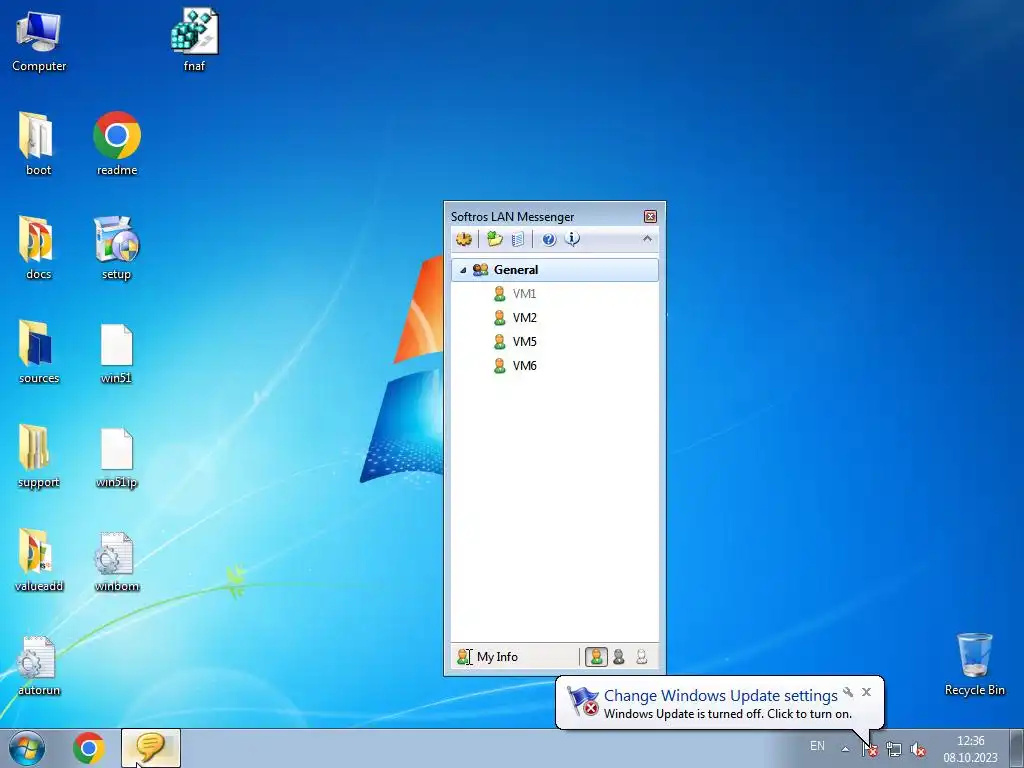Select the sources folder icon
Image resolution: width=1024 pixels, height=768 pixels.
point(39,352)
